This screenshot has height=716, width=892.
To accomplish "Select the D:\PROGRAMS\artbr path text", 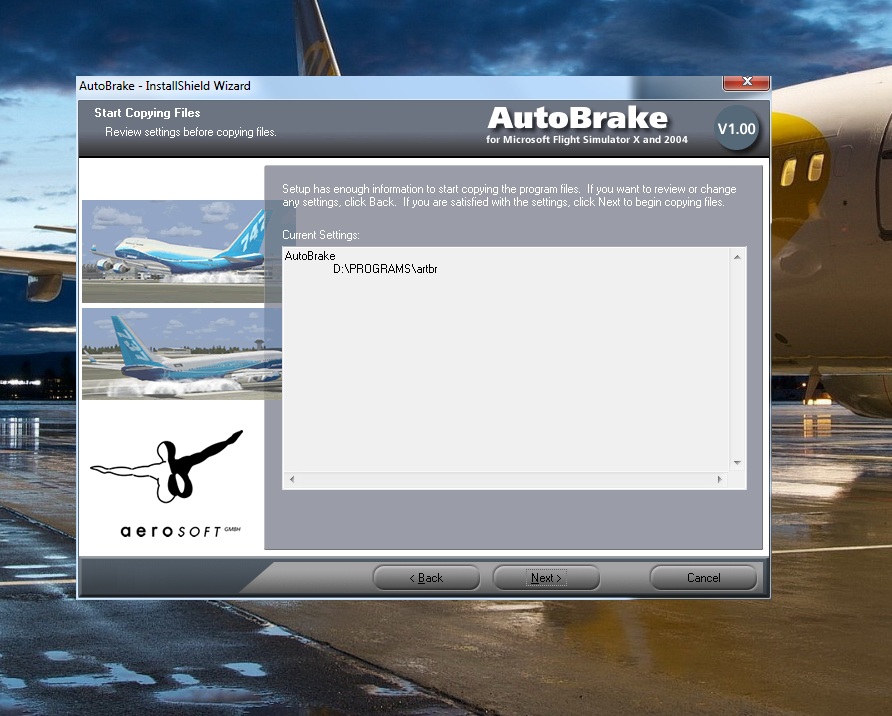I will (385, 269).
